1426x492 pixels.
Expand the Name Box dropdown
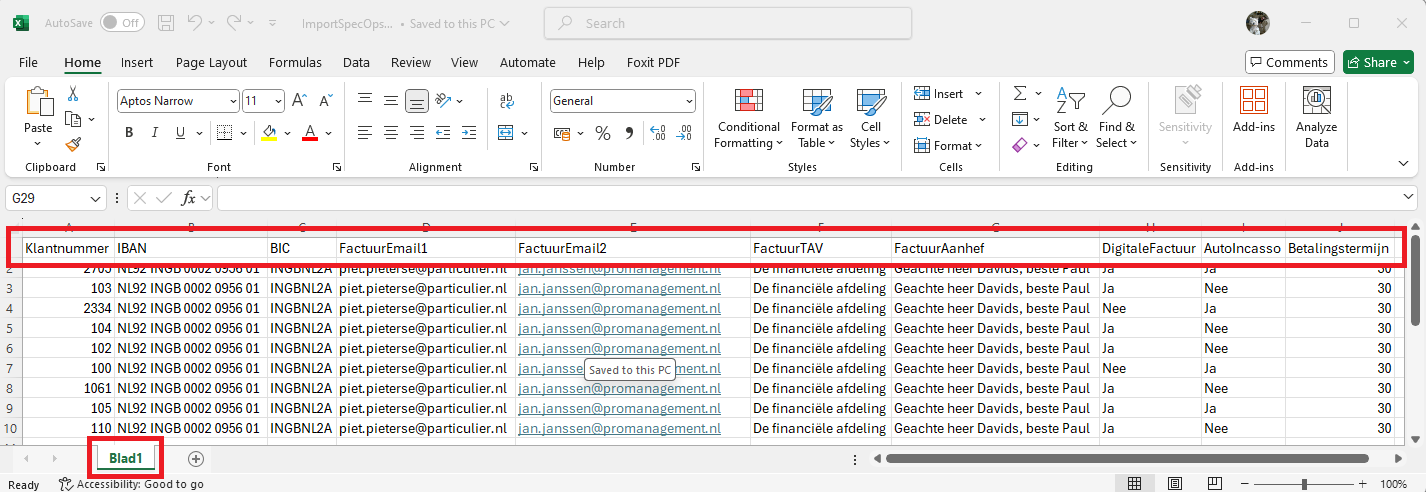tap(97, 198)
